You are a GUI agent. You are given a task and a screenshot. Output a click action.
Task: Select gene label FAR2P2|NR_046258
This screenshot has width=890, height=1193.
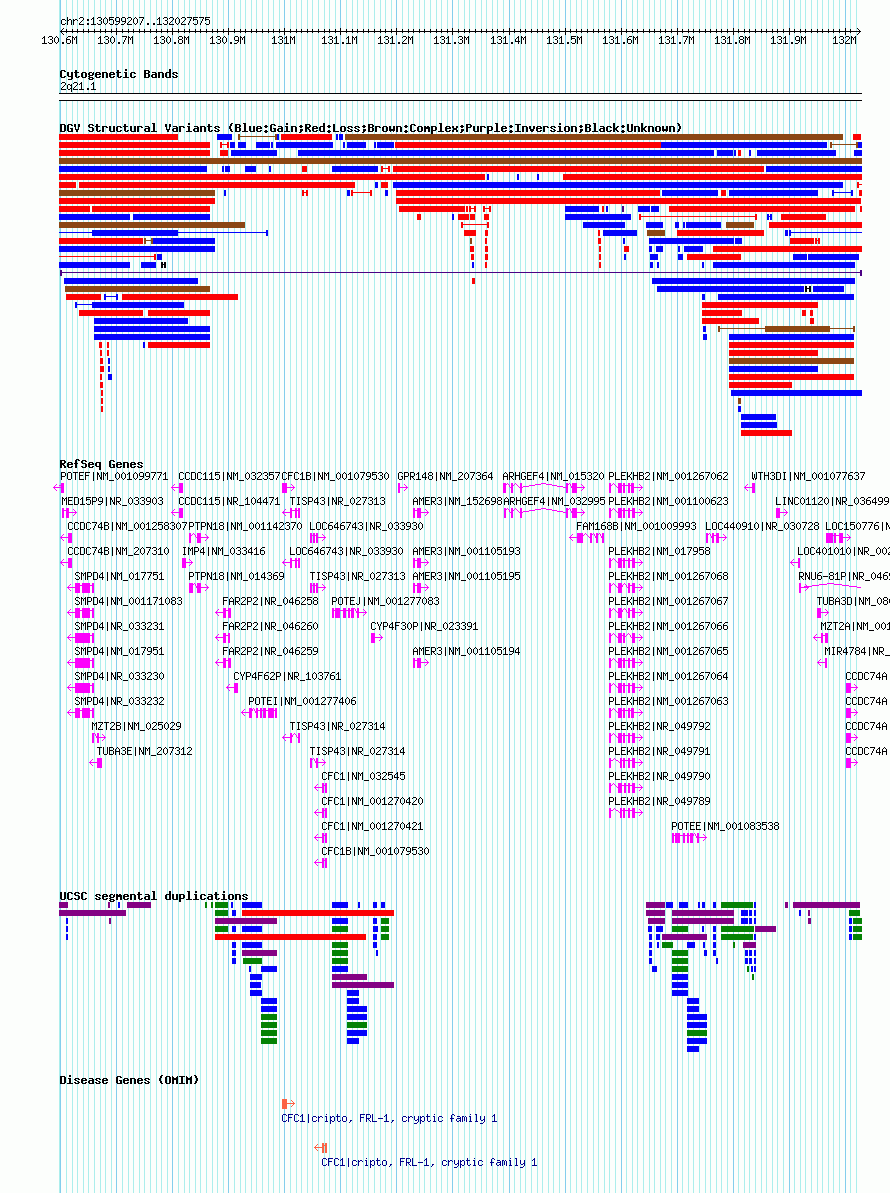pos(271,602)
